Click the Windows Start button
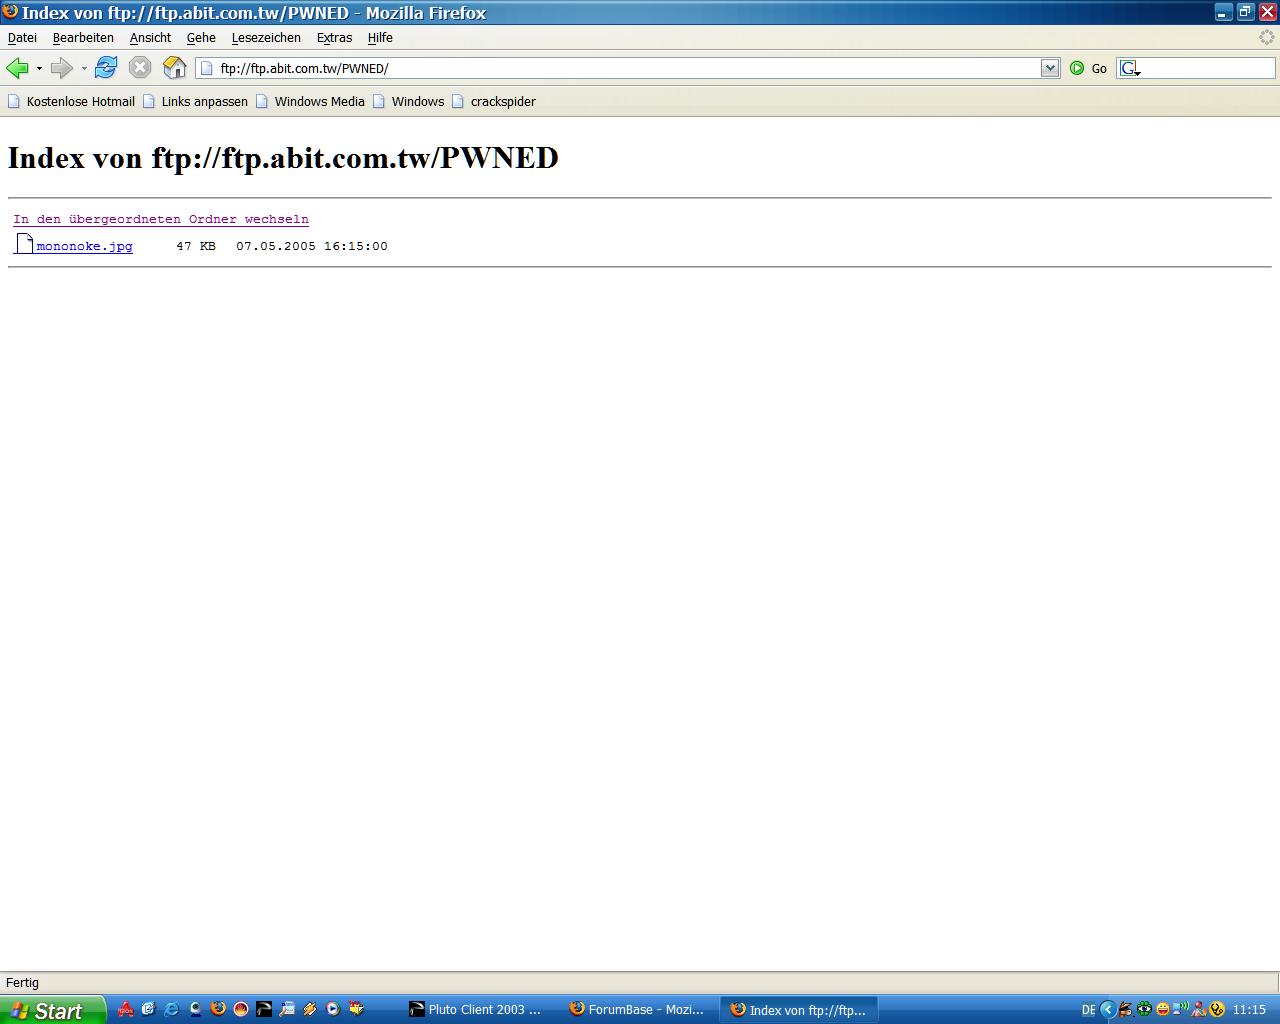Screen dimensions: 1280x1024 52,1010
